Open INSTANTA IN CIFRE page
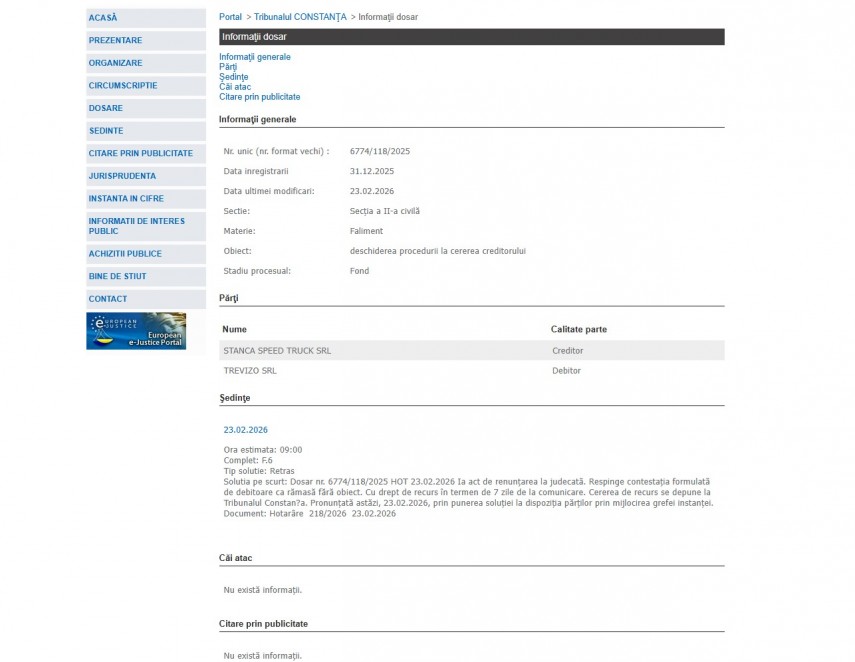 tap(126, 199)
